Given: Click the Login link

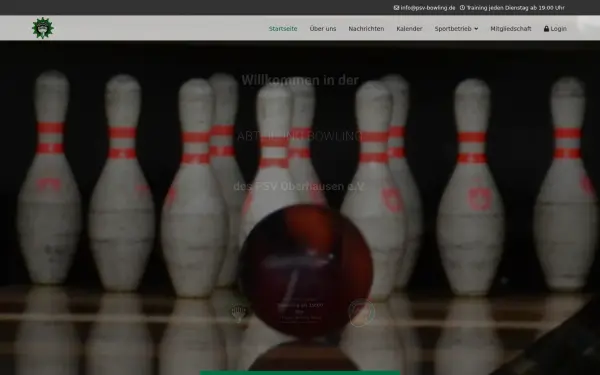Looking at the screenshot, I should 558,29.
